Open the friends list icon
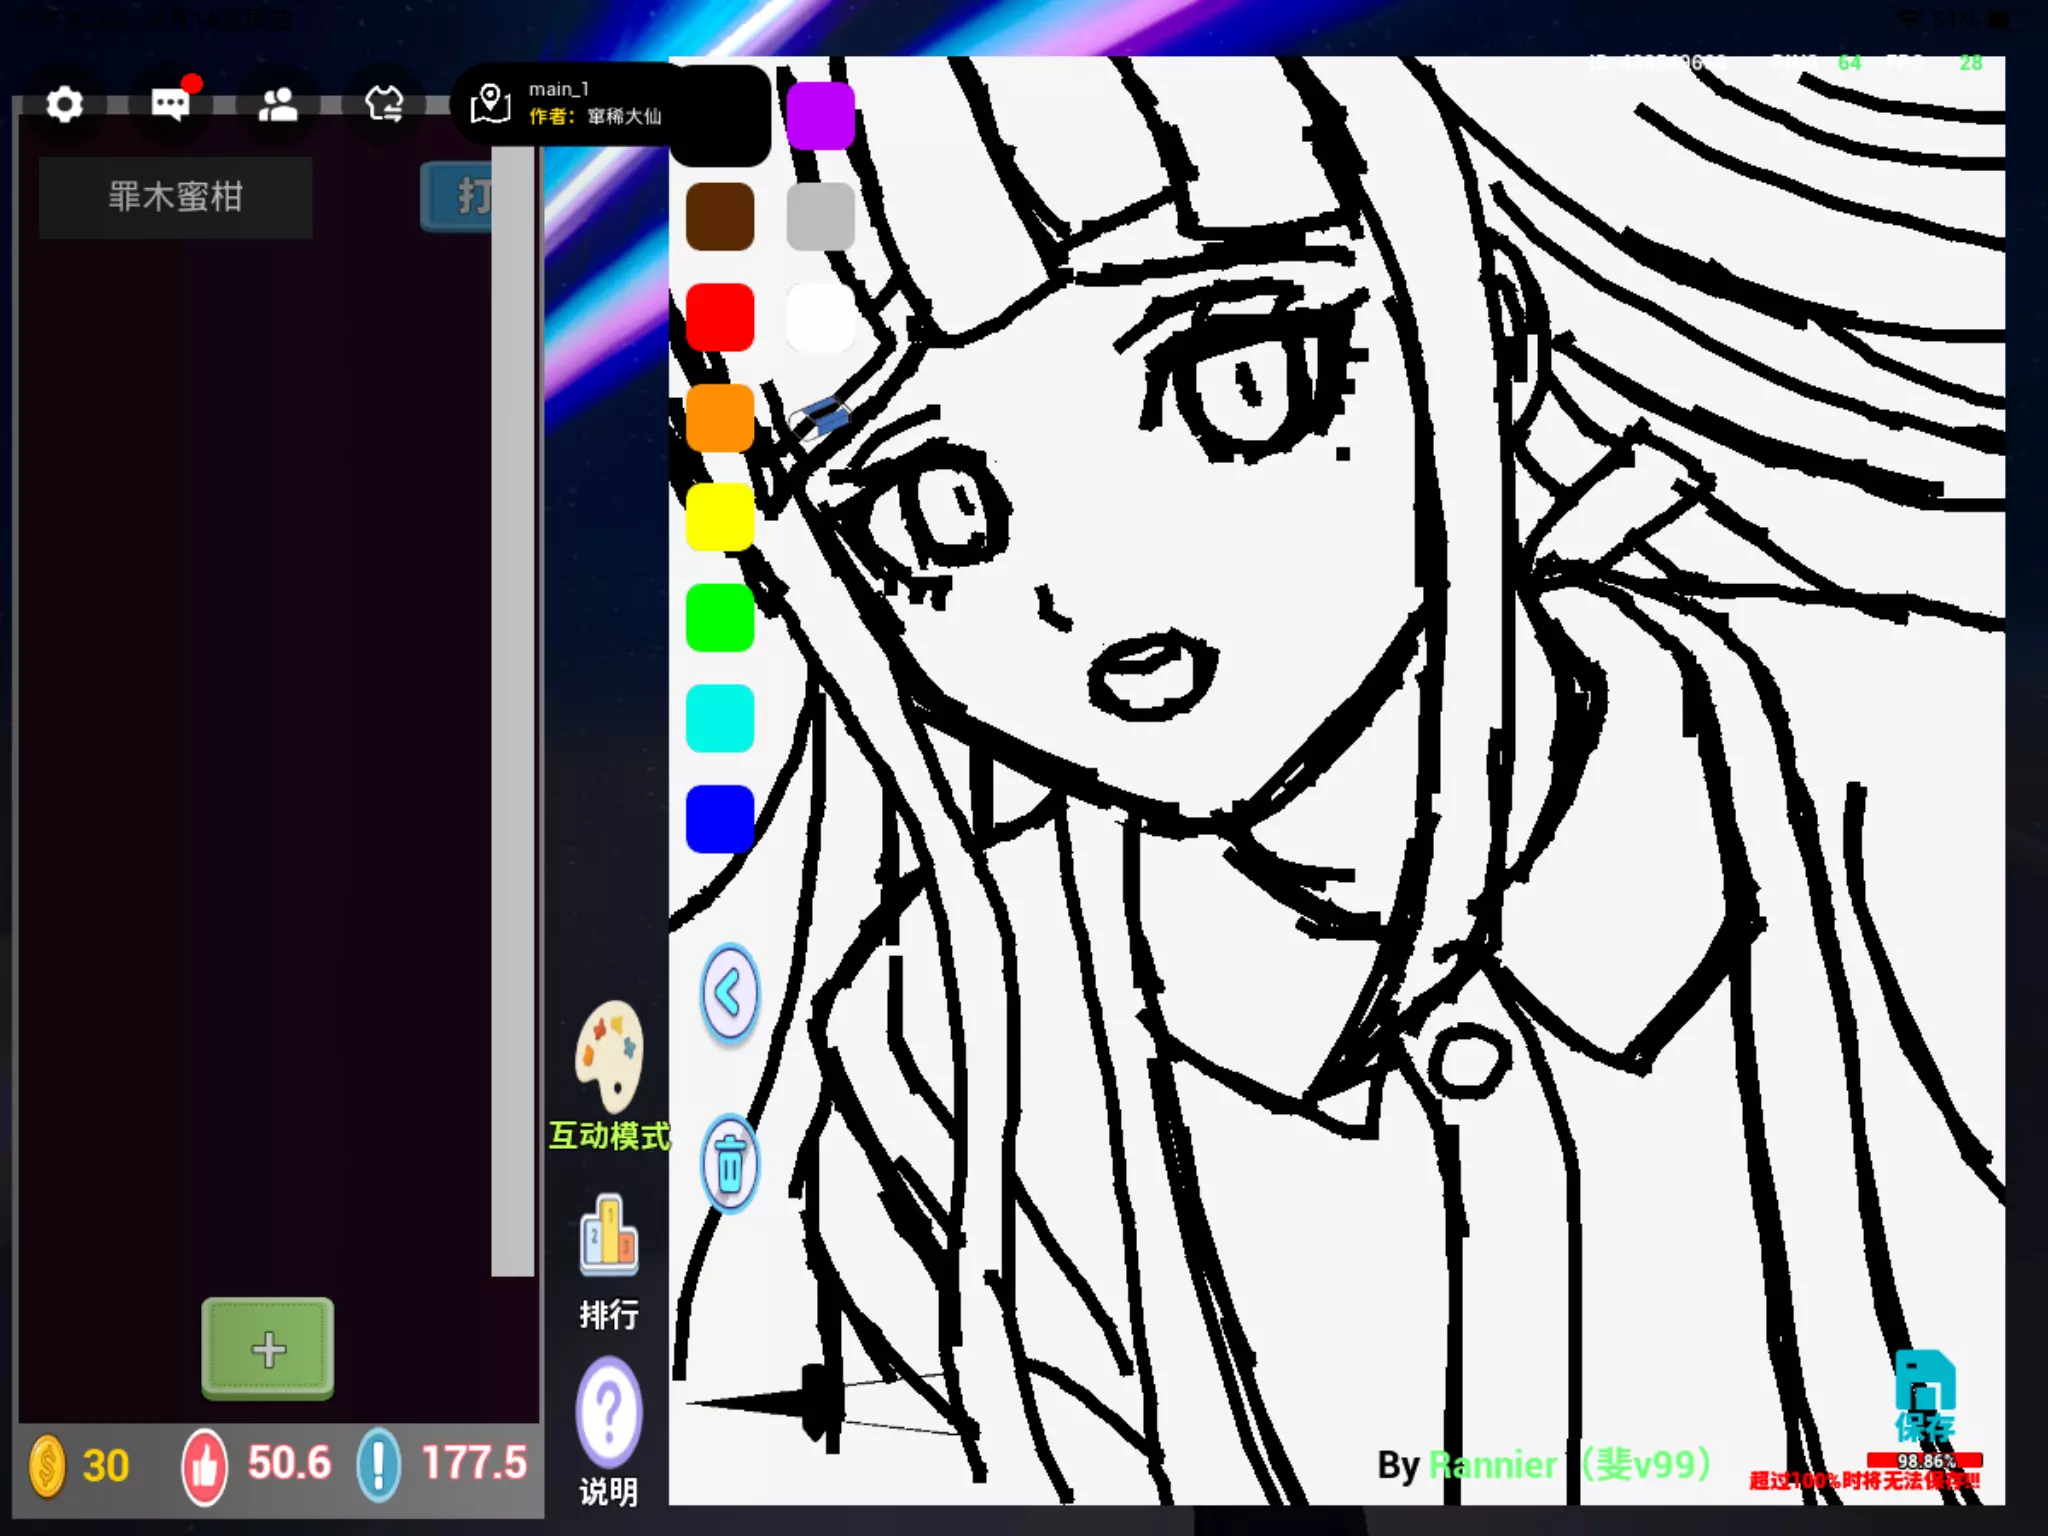Viewport: 2048px width, 1536px height. [x=277, y=104]
